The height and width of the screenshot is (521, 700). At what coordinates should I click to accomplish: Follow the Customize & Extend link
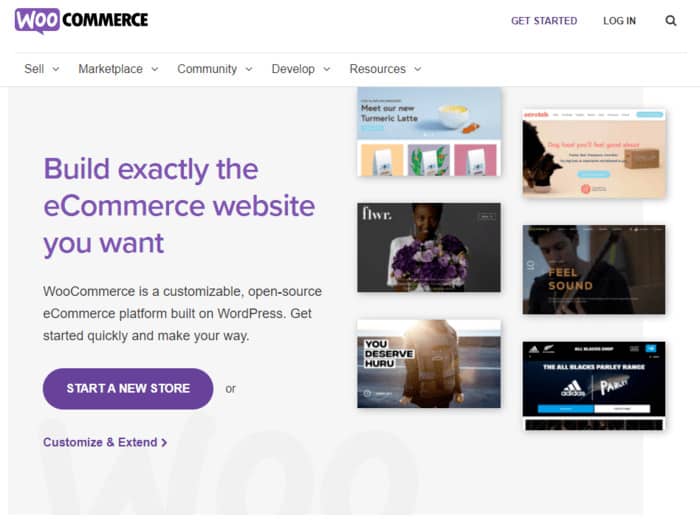105,442
